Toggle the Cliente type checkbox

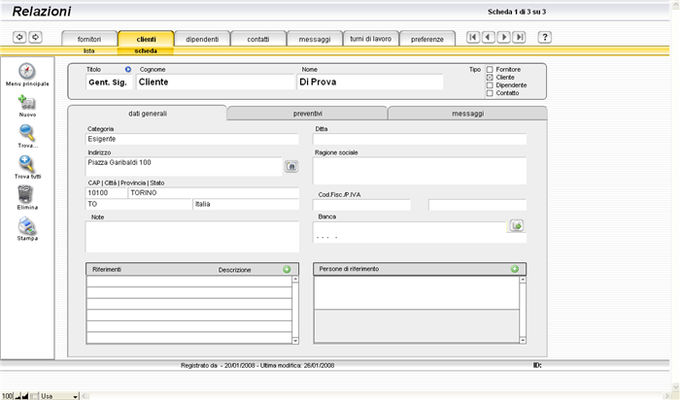490,77
